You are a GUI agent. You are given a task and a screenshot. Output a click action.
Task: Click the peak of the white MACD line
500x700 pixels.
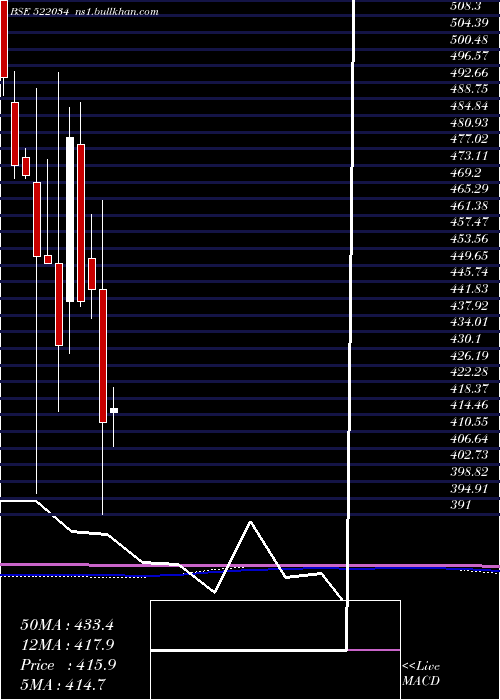[x=251, y=521]
